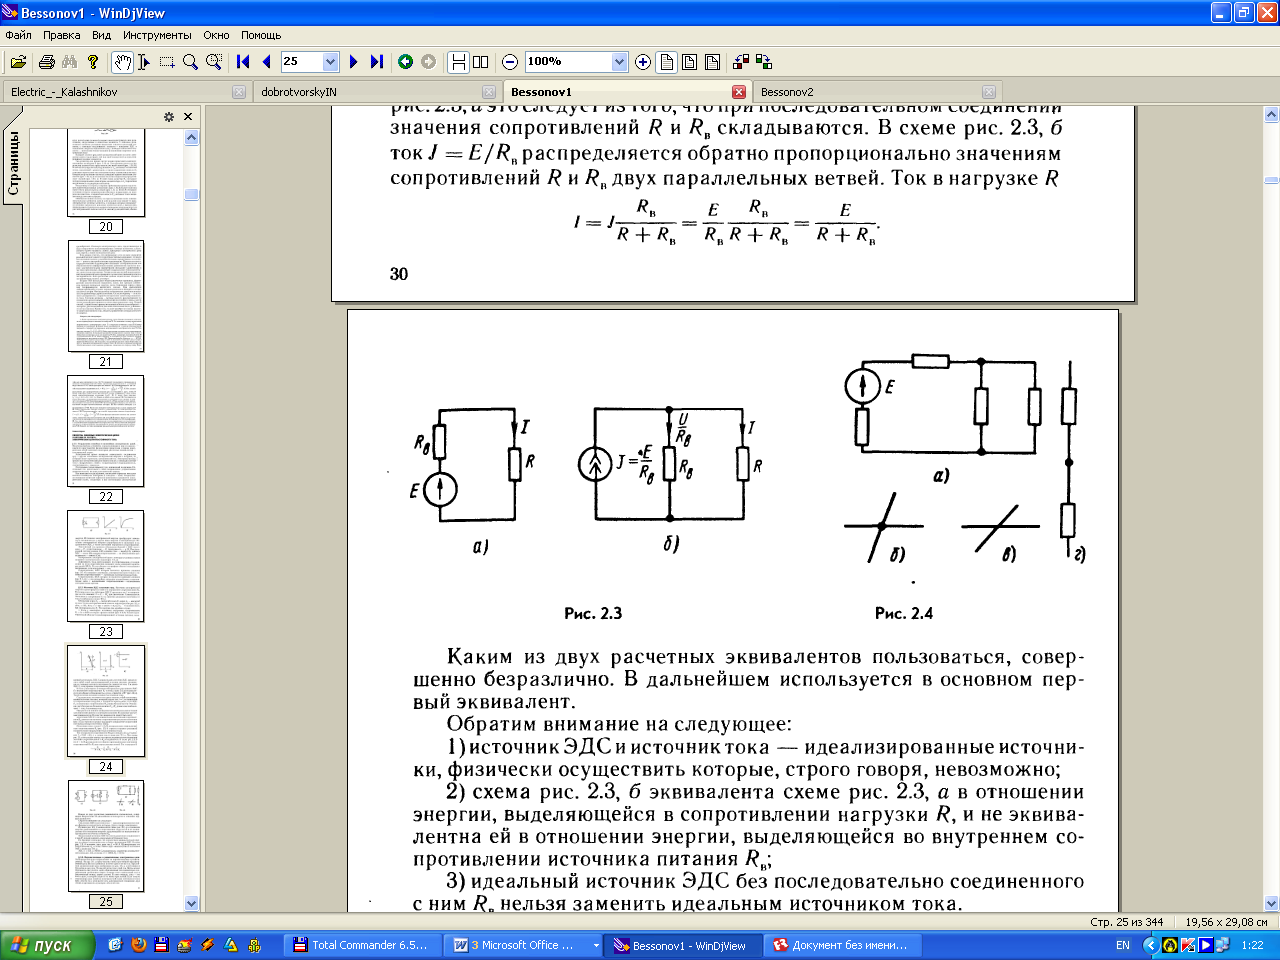The image size is (1280, 960).
Task: Open page 21 thumbnail
Action: point(106,296)
